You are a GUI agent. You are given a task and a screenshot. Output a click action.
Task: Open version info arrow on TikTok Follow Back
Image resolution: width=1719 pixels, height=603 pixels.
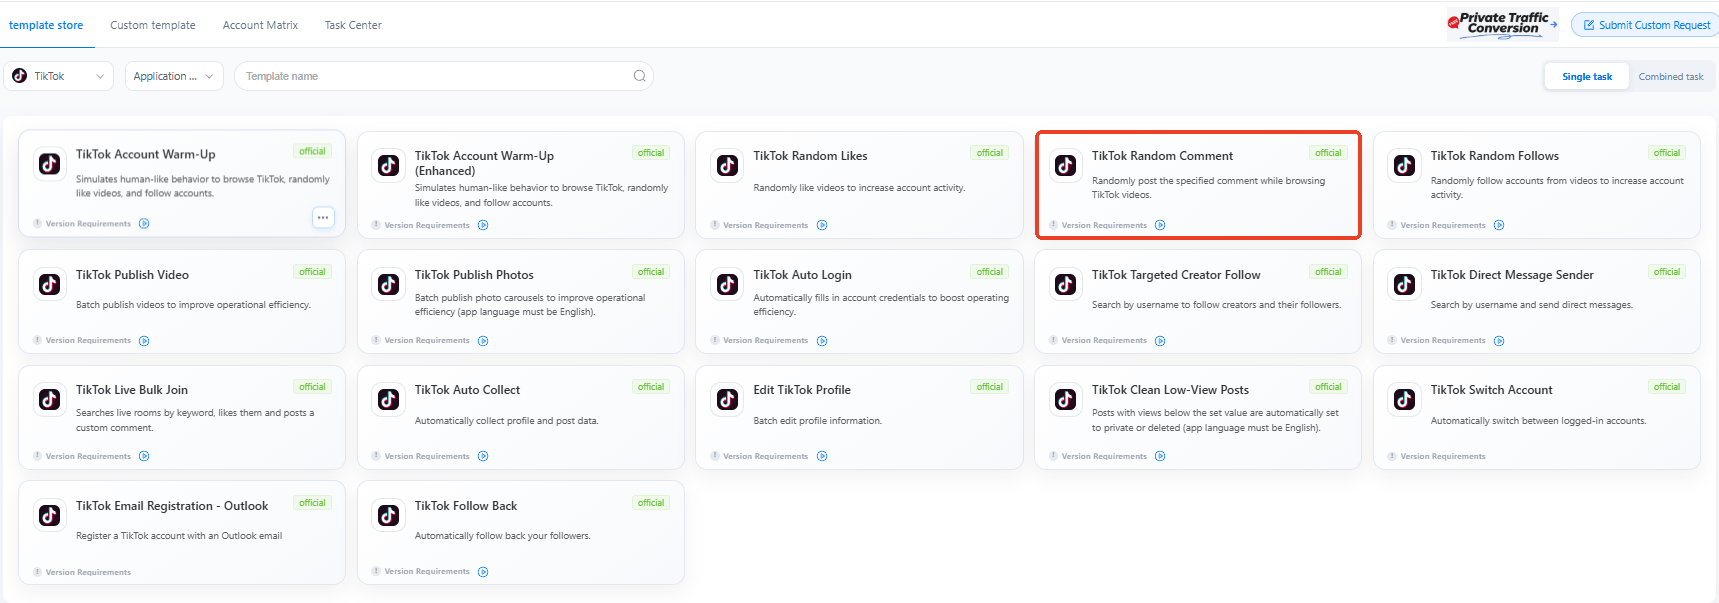pos(483,572)
